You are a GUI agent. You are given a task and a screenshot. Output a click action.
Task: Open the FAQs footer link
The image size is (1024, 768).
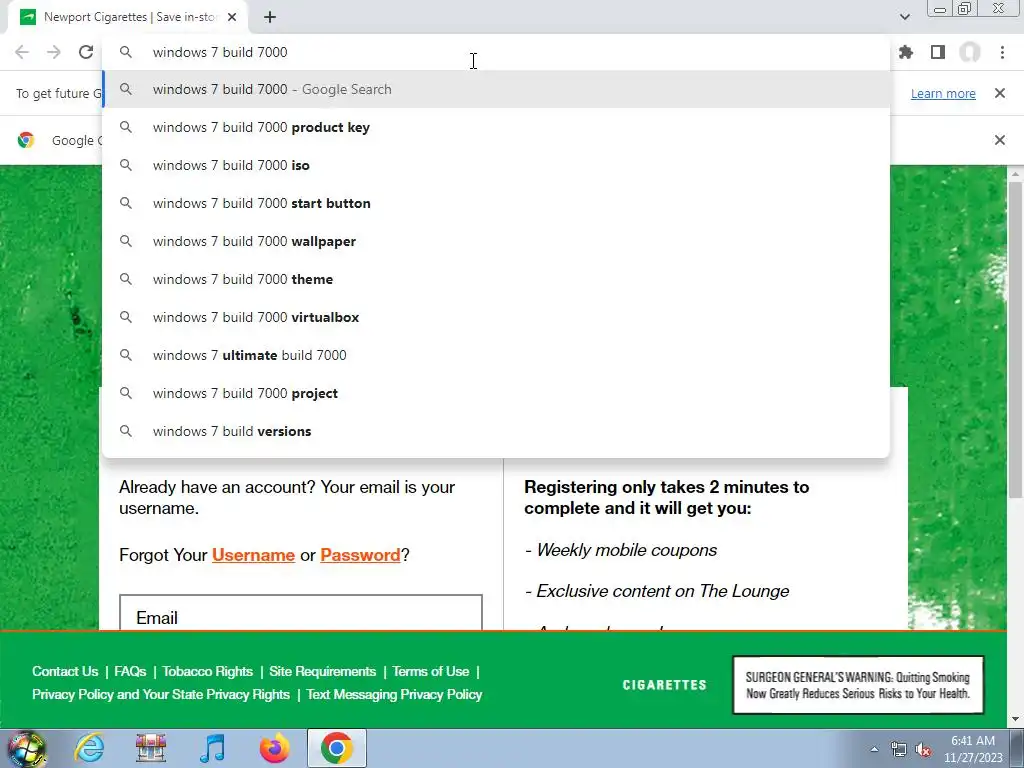pos(130,671)
